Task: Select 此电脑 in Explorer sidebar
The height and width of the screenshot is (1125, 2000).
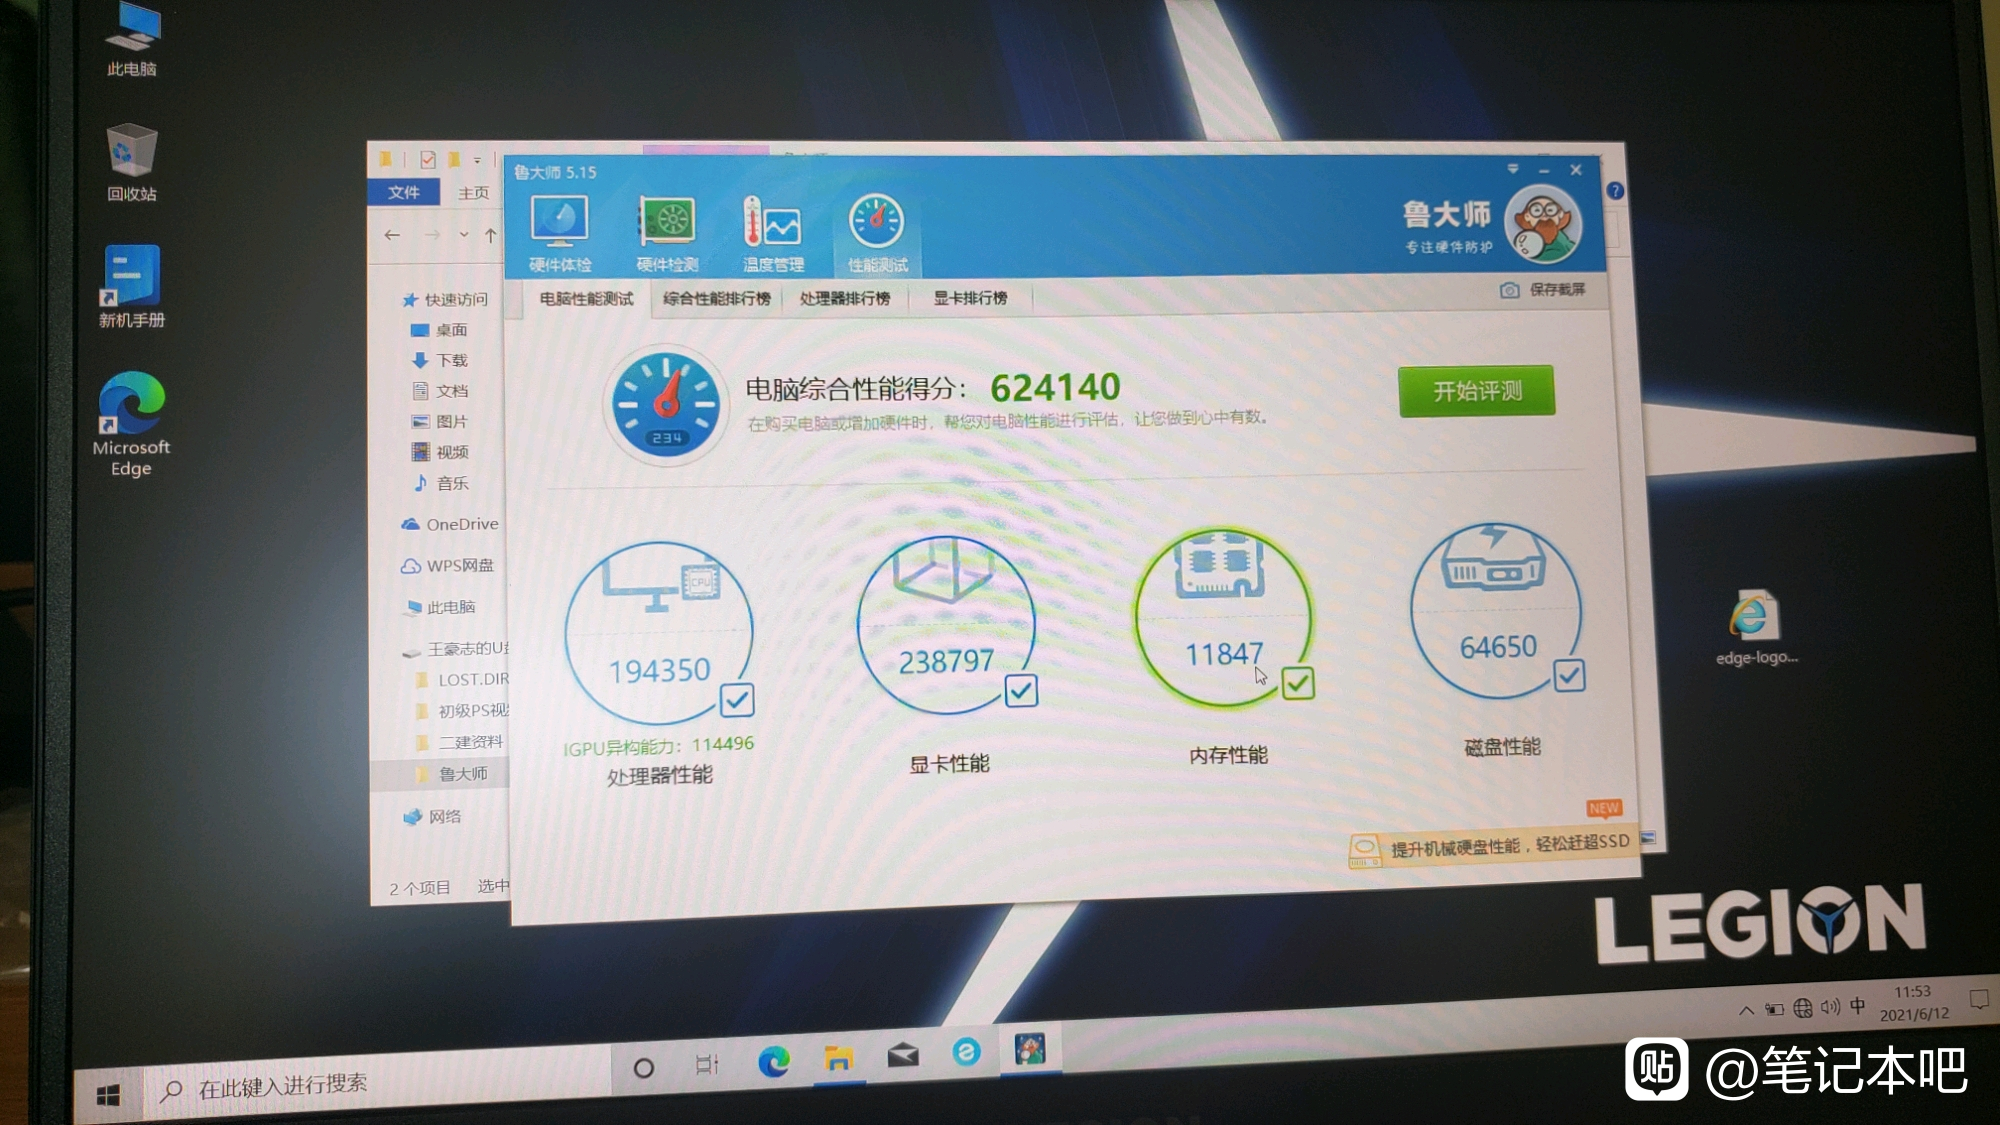Action: pos(441,607)
